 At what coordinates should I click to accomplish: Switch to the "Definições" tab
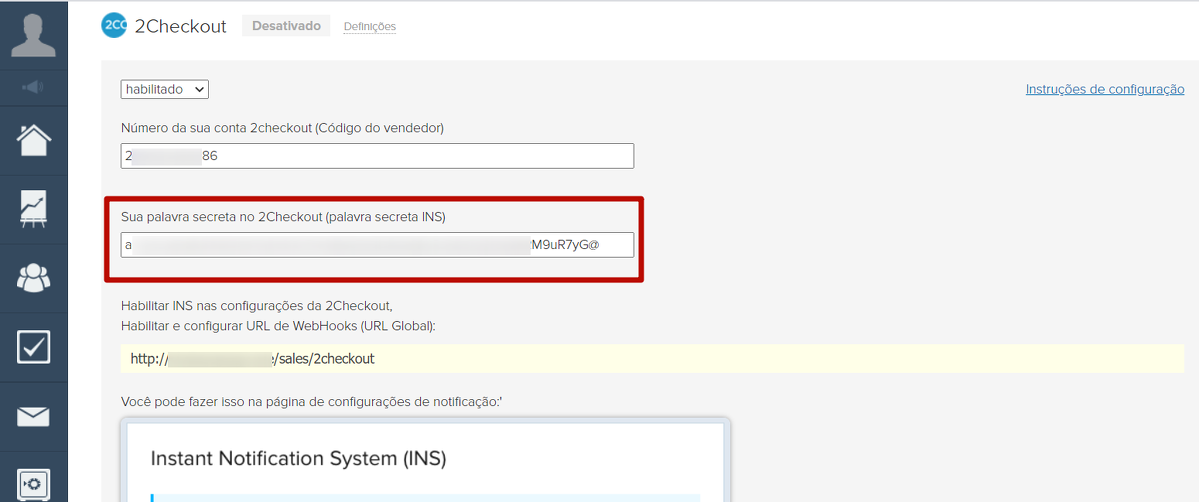(x=369, y=27)
